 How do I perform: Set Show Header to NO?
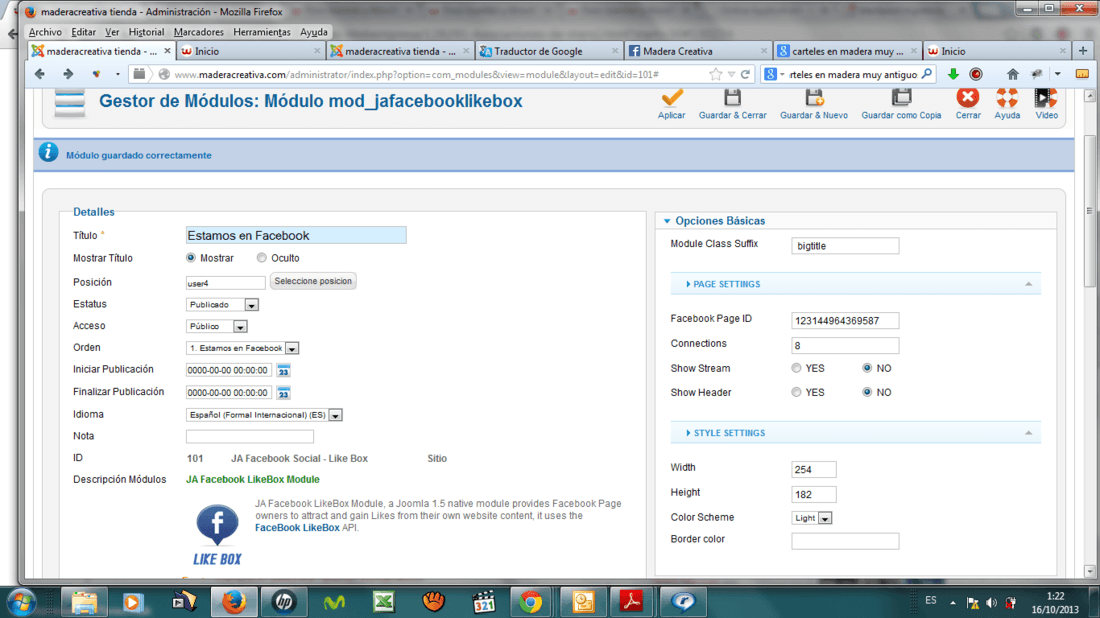click(867, 392)
